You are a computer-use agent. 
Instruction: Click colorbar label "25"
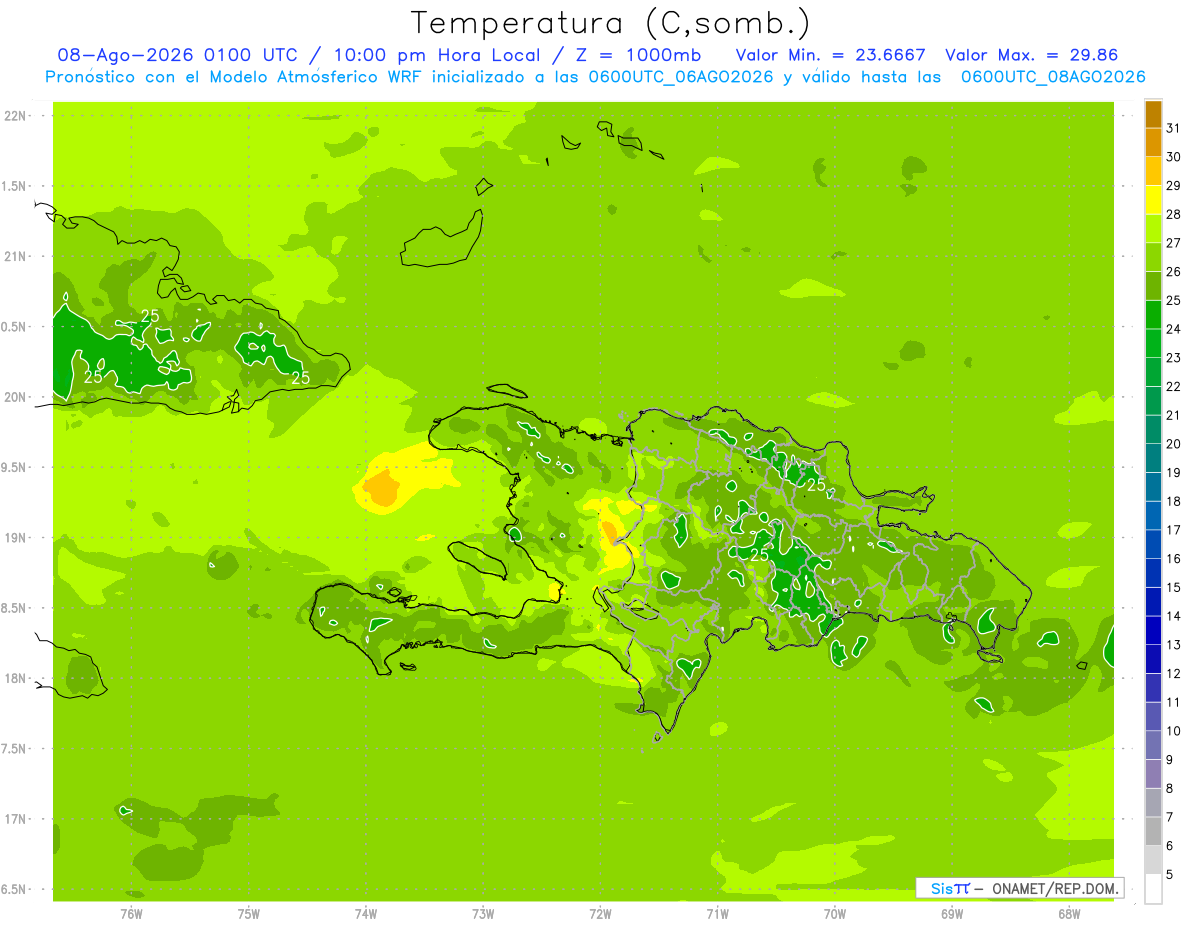click(x=1173, y=300)
